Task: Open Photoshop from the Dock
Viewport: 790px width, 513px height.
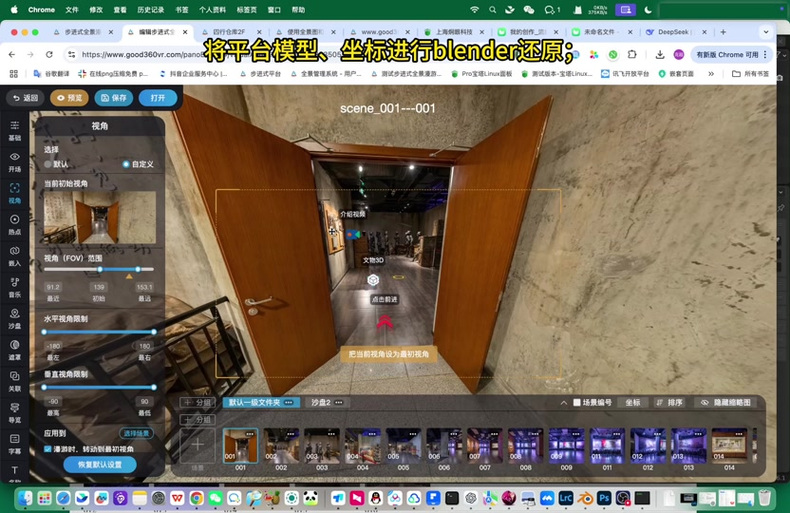Action: 604,498
